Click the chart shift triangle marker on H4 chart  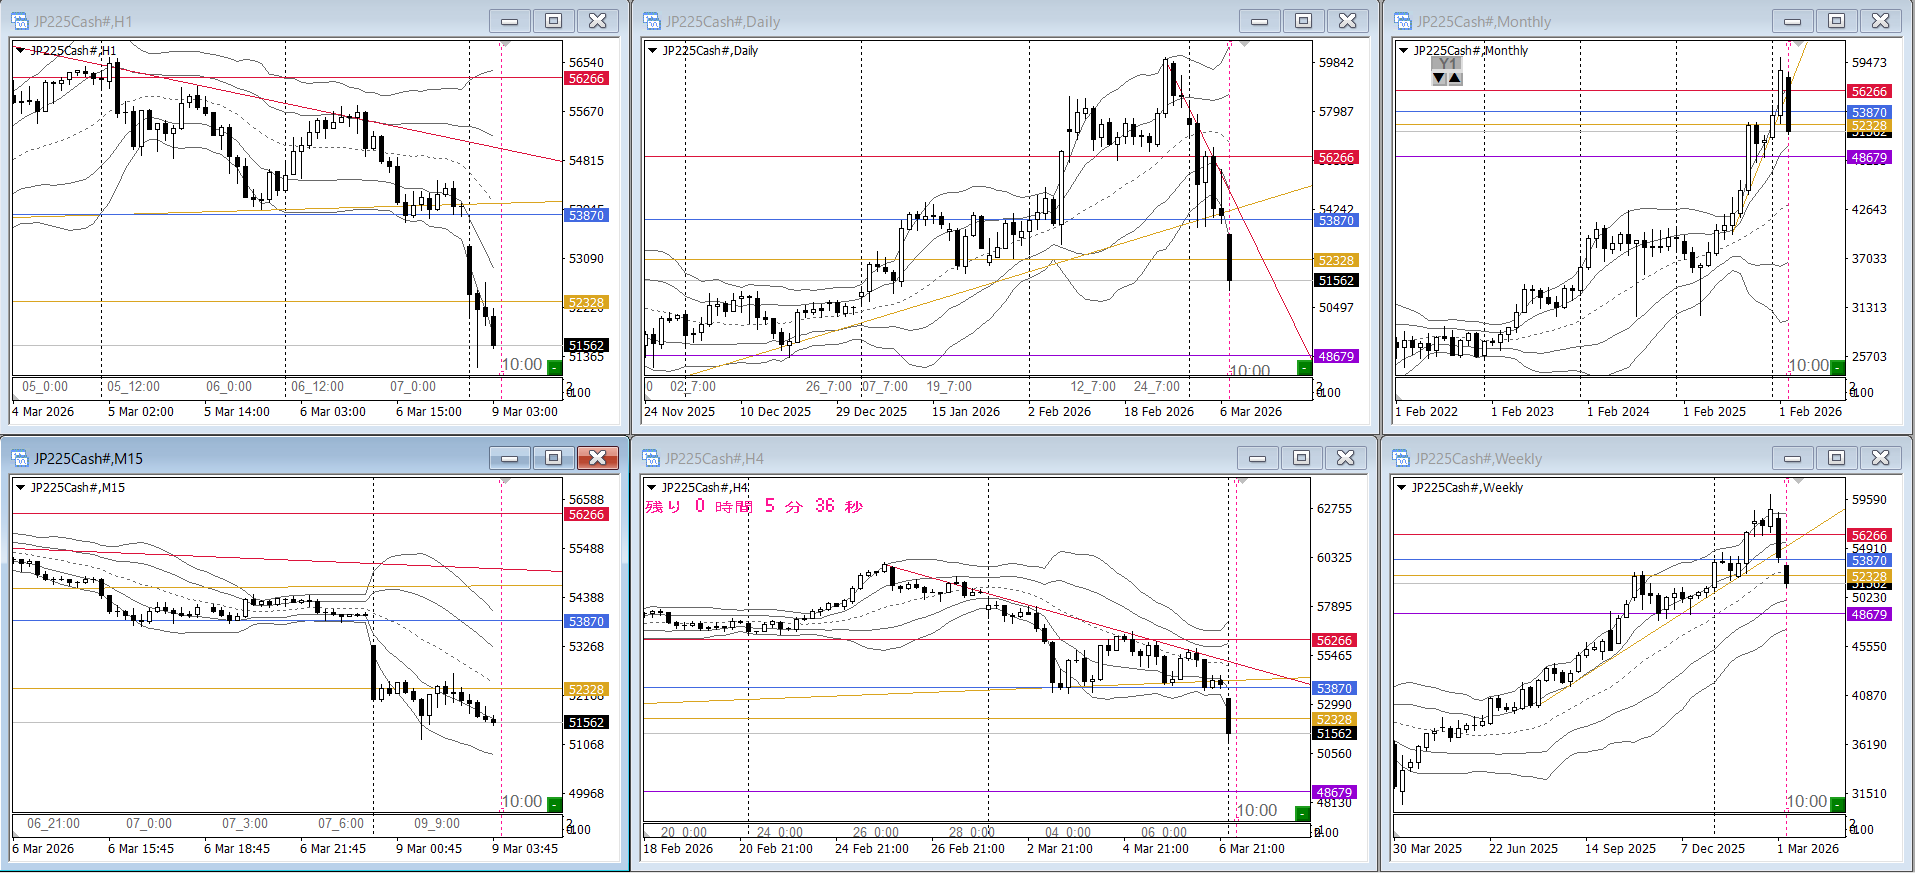(1242, 482)
